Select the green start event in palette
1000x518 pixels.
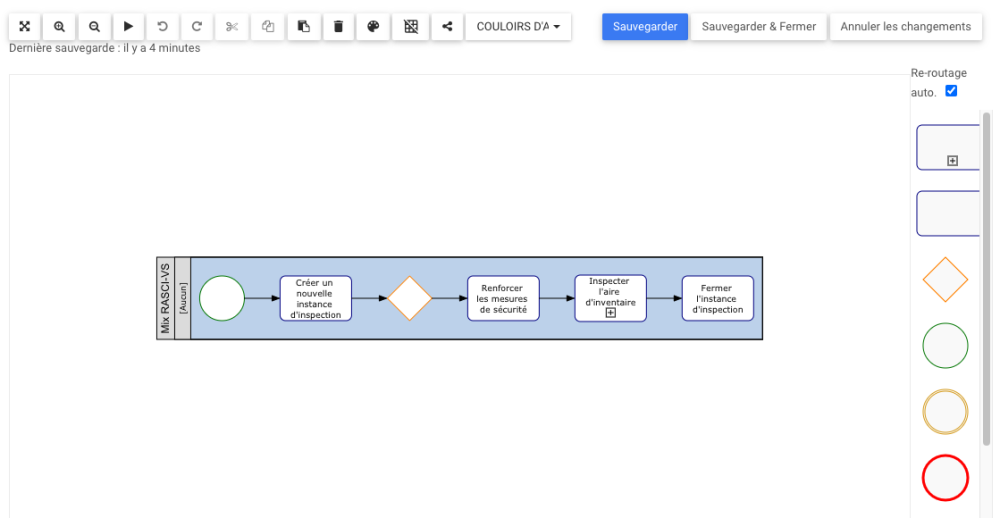pyautogui.click(x=945, y=346)
